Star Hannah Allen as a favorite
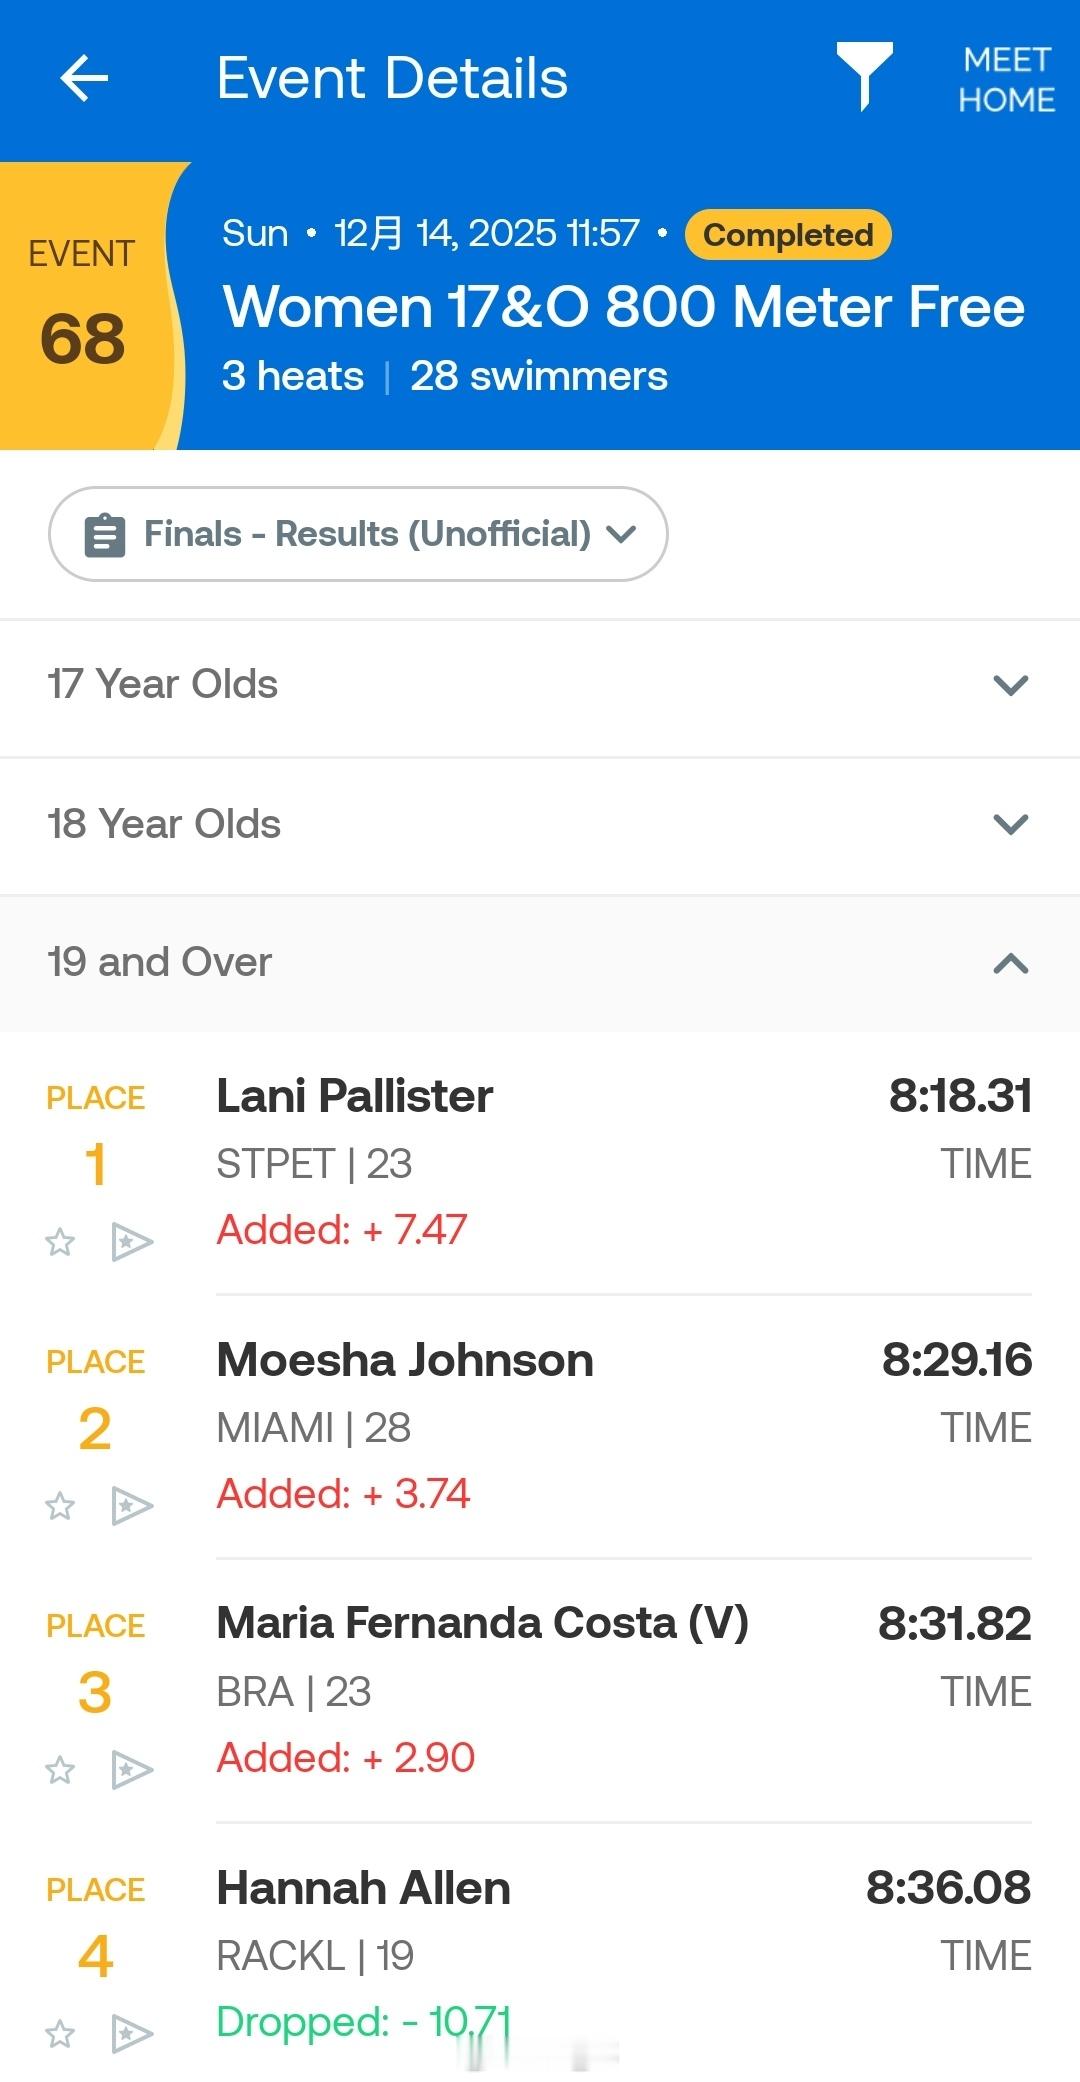This screenshot has width=1080, height=2082. [x=60, y=2034]
